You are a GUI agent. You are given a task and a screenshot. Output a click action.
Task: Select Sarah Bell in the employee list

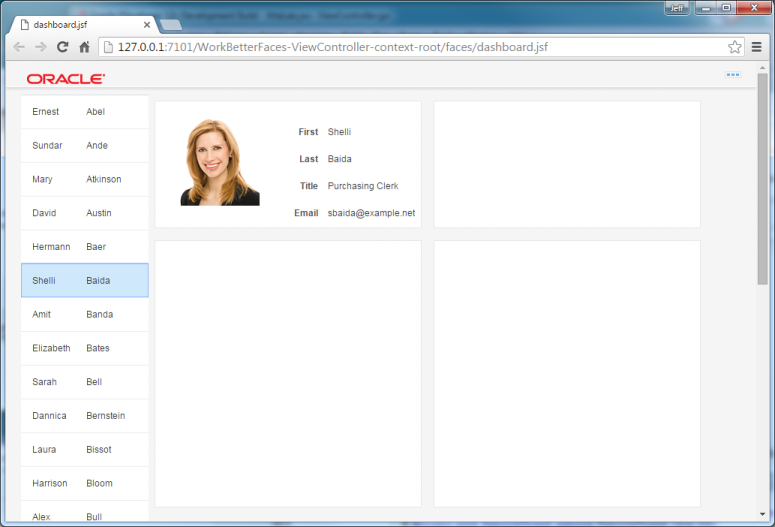[85, 382]
